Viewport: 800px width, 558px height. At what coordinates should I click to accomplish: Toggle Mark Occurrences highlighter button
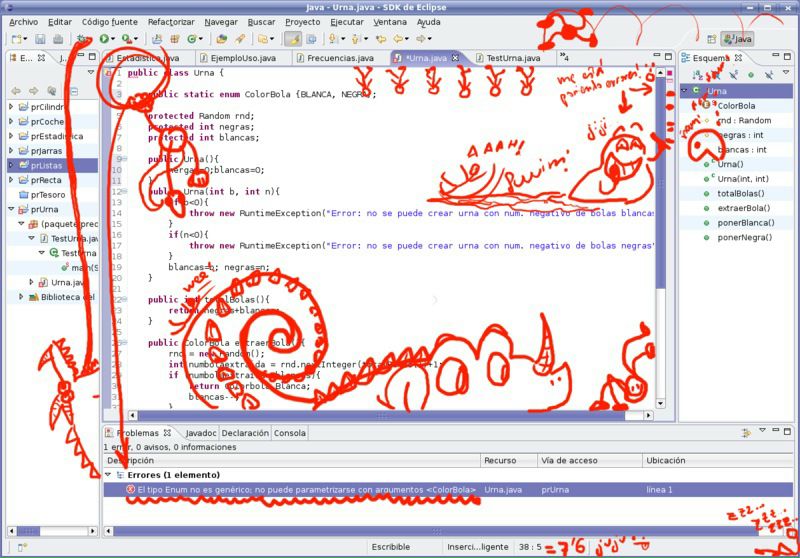tap(292, 39)
